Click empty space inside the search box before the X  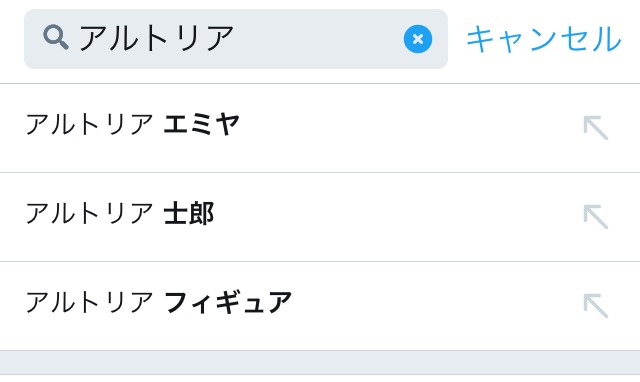(318, 39)
